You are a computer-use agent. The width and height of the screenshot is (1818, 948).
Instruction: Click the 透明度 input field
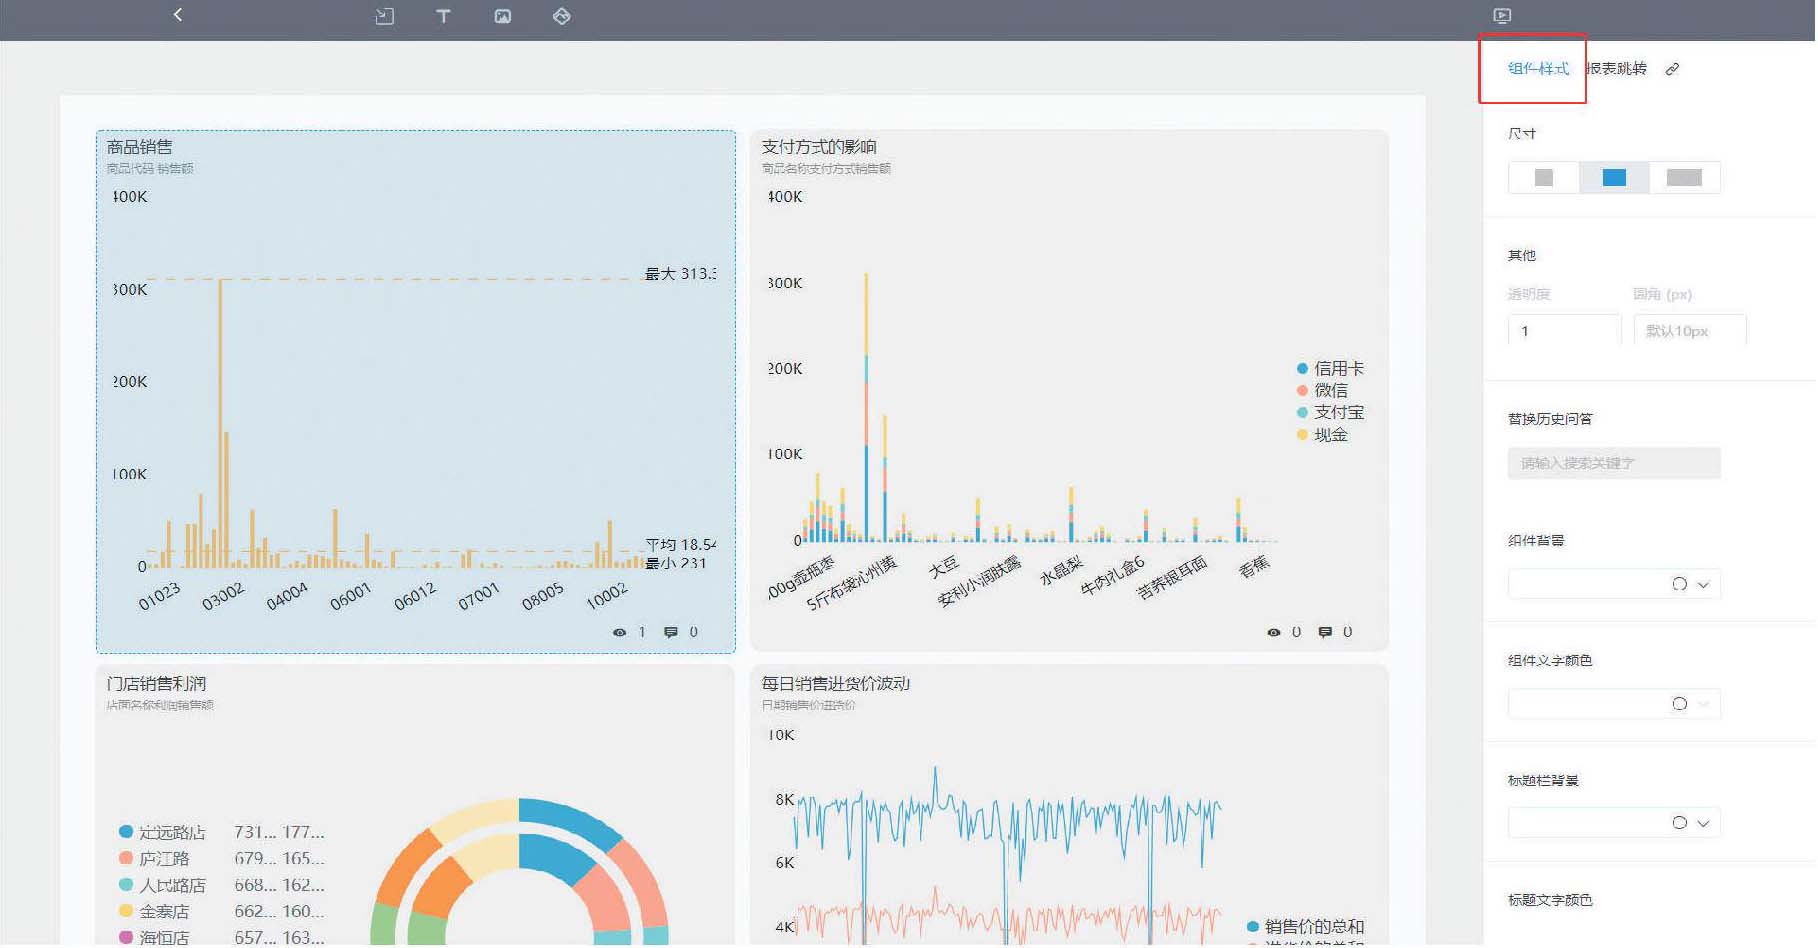[x=1563, y=331]
